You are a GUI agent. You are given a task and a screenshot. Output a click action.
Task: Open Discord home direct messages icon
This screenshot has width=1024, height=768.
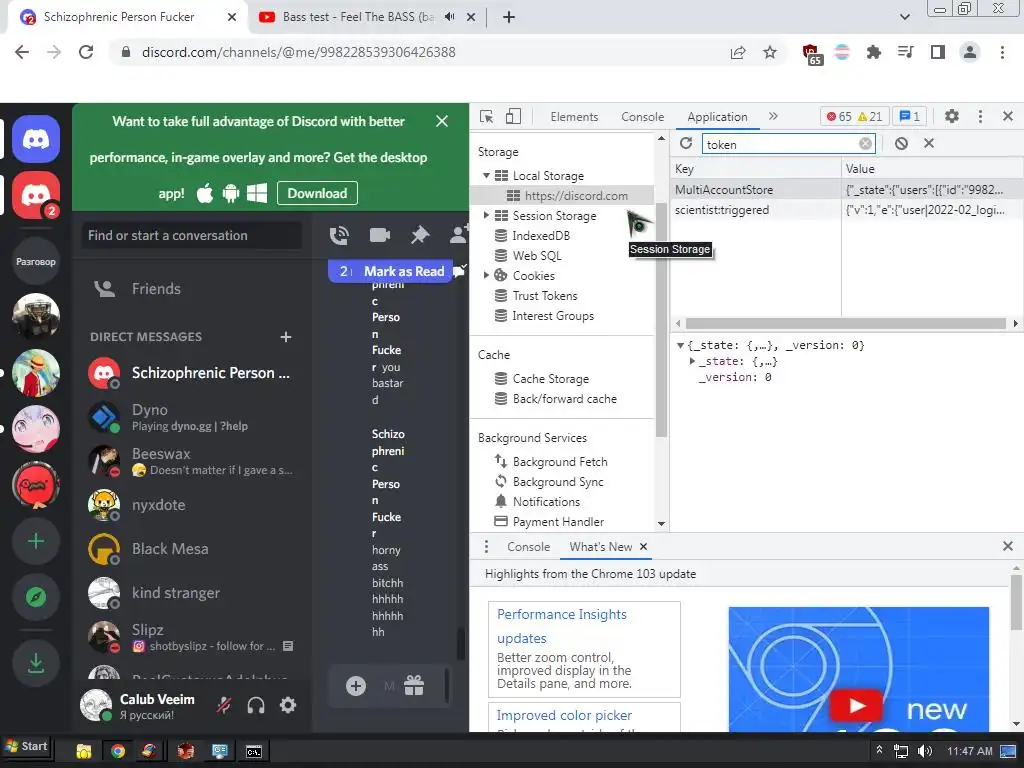coord(36,139)
